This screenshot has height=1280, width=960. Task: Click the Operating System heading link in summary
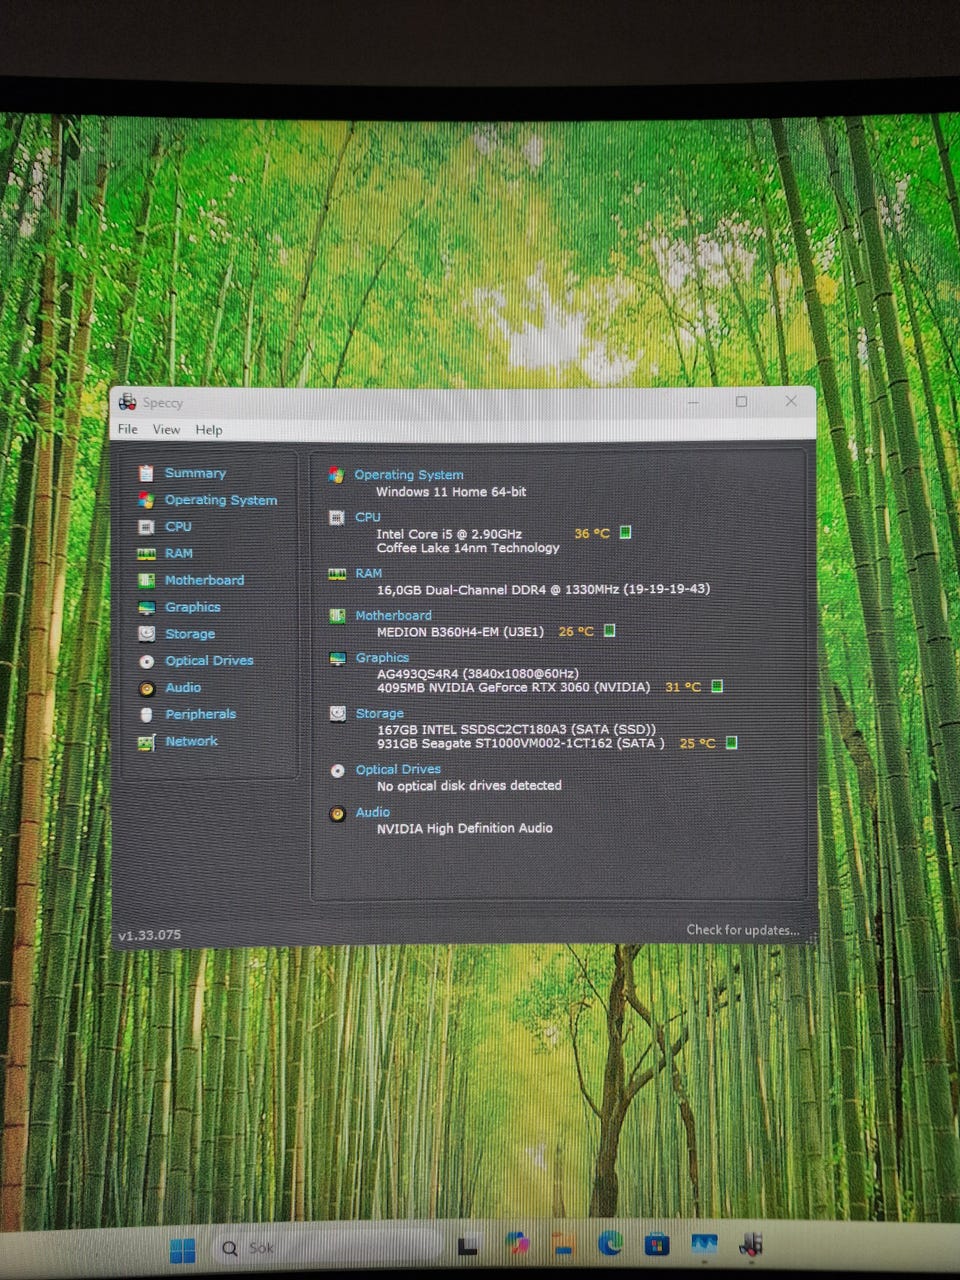[409, 475]
